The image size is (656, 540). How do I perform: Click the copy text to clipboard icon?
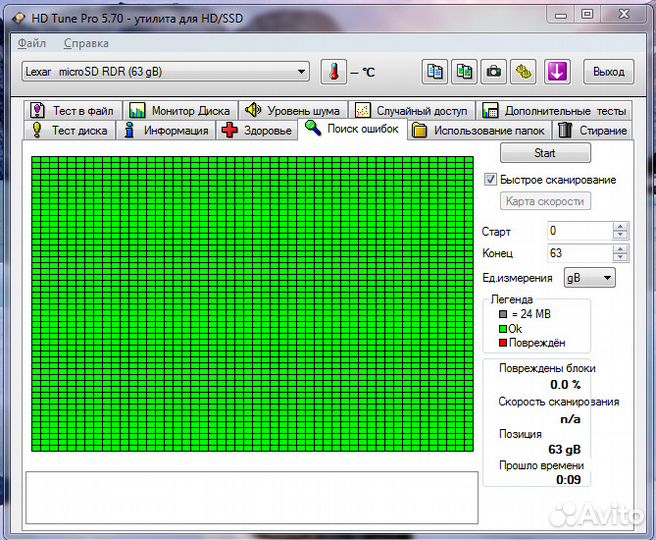(x=435, y=72)
